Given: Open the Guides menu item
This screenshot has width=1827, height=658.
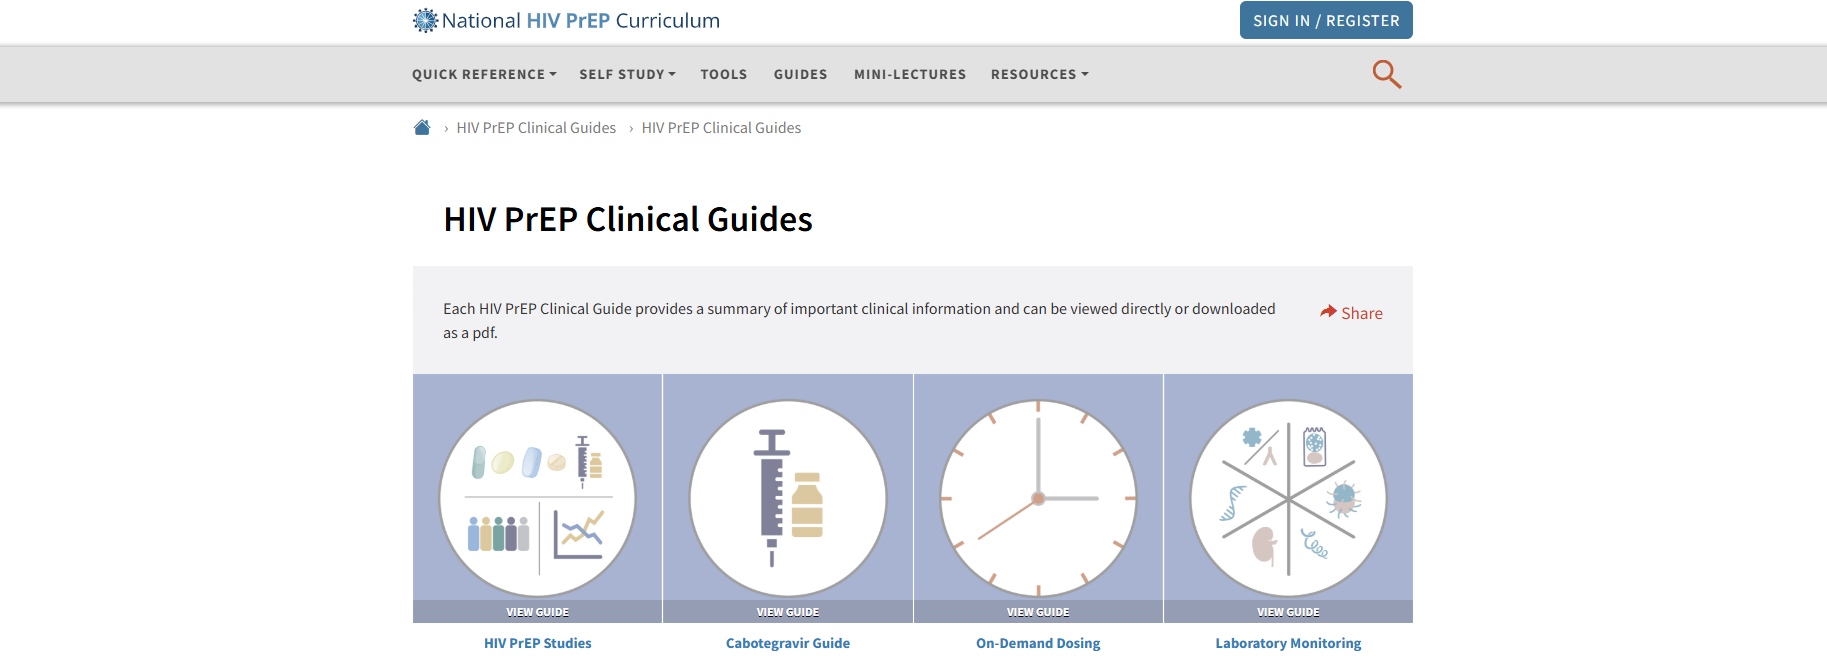Looking at the screenshot, I should point(801,74).
